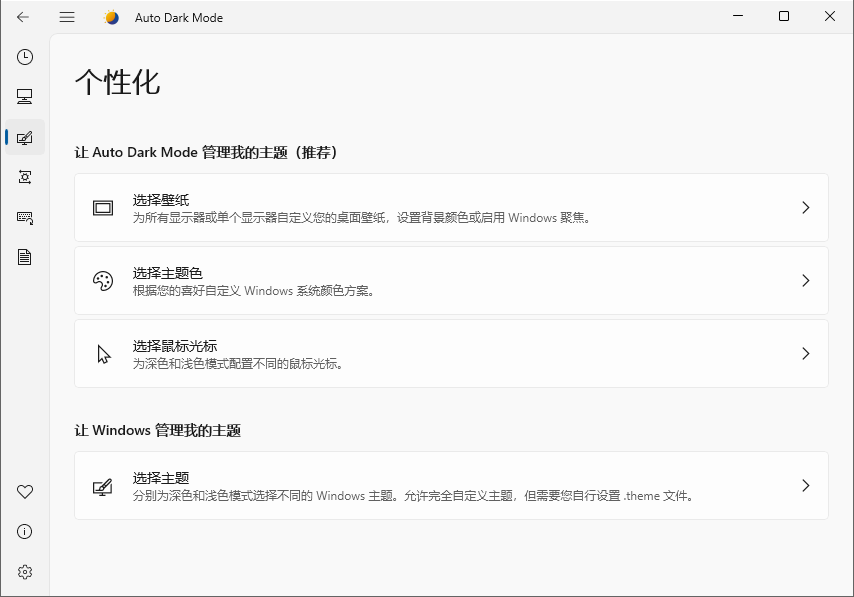Viewport: 854px width, 597px height.
Task: Open the Scripts document icon in sidebar
Action: tap(25, 257)
